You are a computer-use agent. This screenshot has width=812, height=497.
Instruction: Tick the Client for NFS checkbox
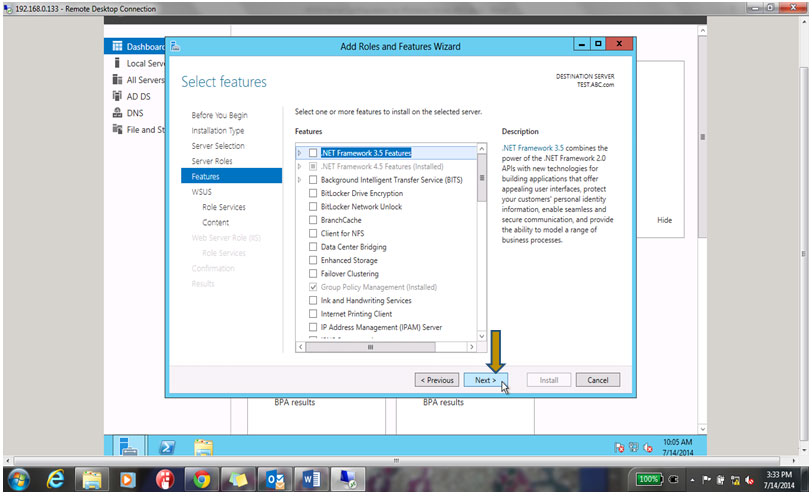(x=313, y=233)
